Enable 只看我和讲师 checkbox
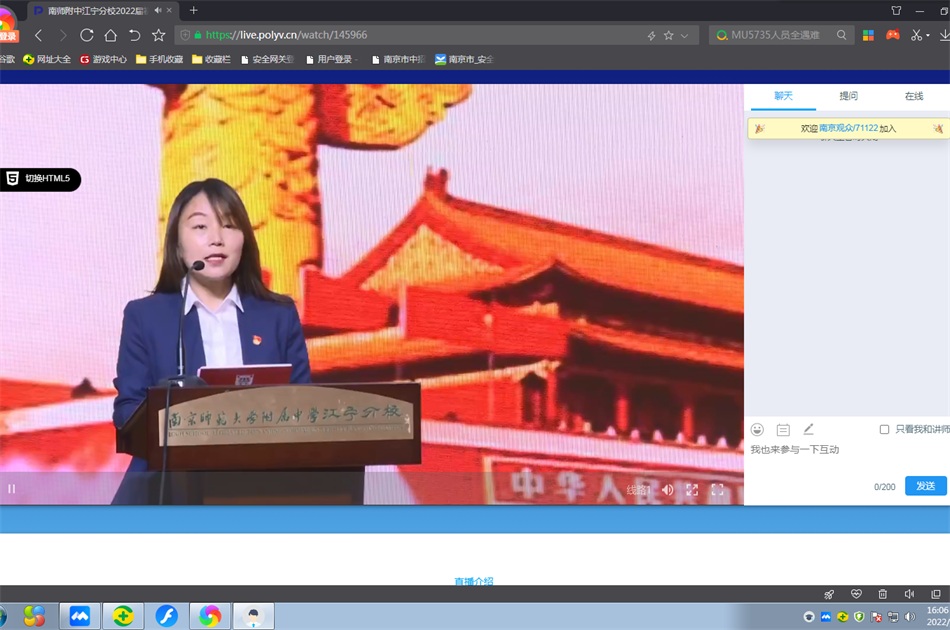 pyautogui.click(x=884, y=429)
